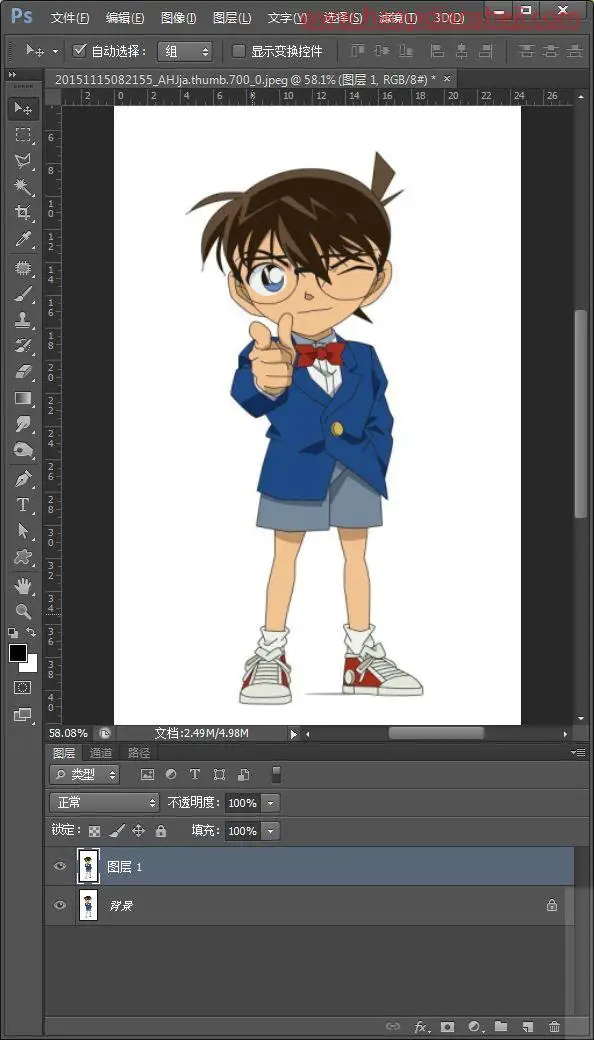
Task: Hide the 图层 1 layer visibility
Action: click(x=60, y=866)
